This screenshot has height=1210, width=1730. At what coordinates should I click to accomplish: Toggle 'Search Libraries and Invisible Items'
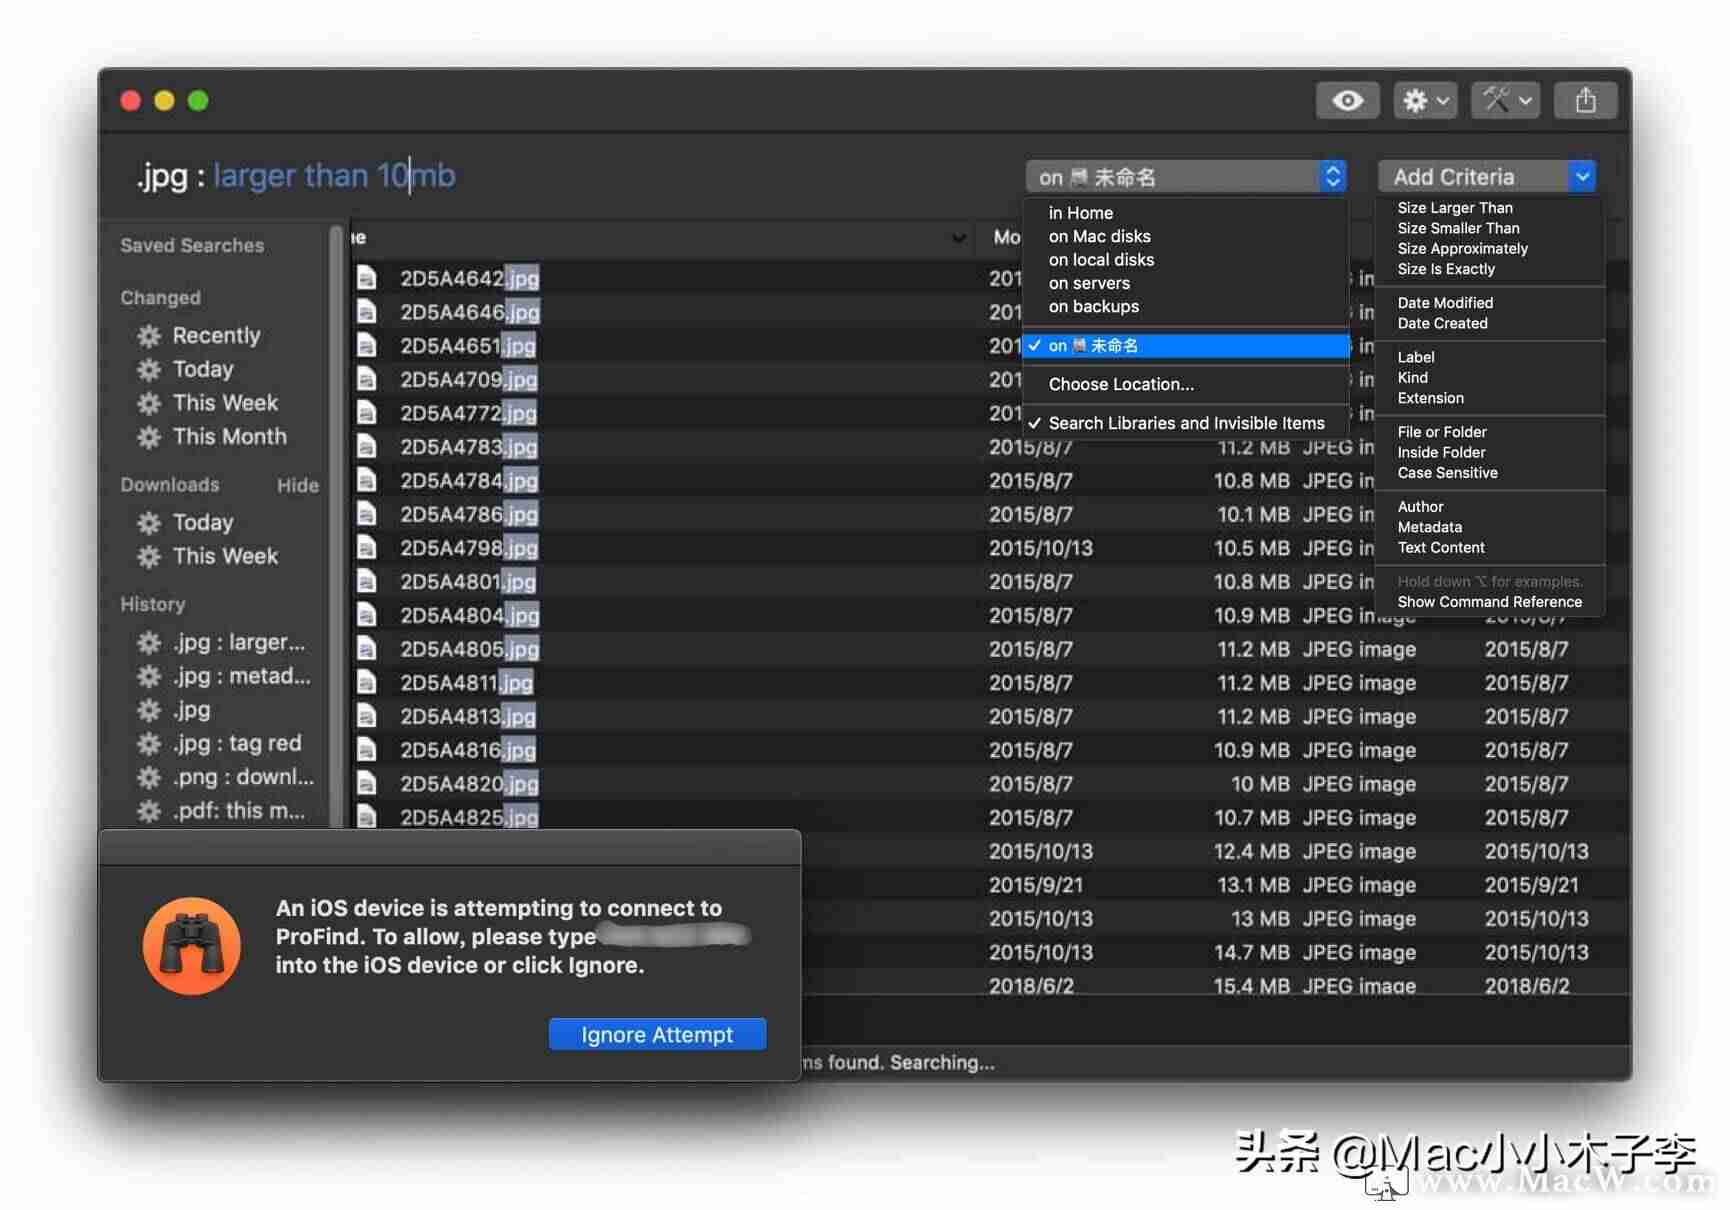pyautogui.click(x=1185, y=423)
